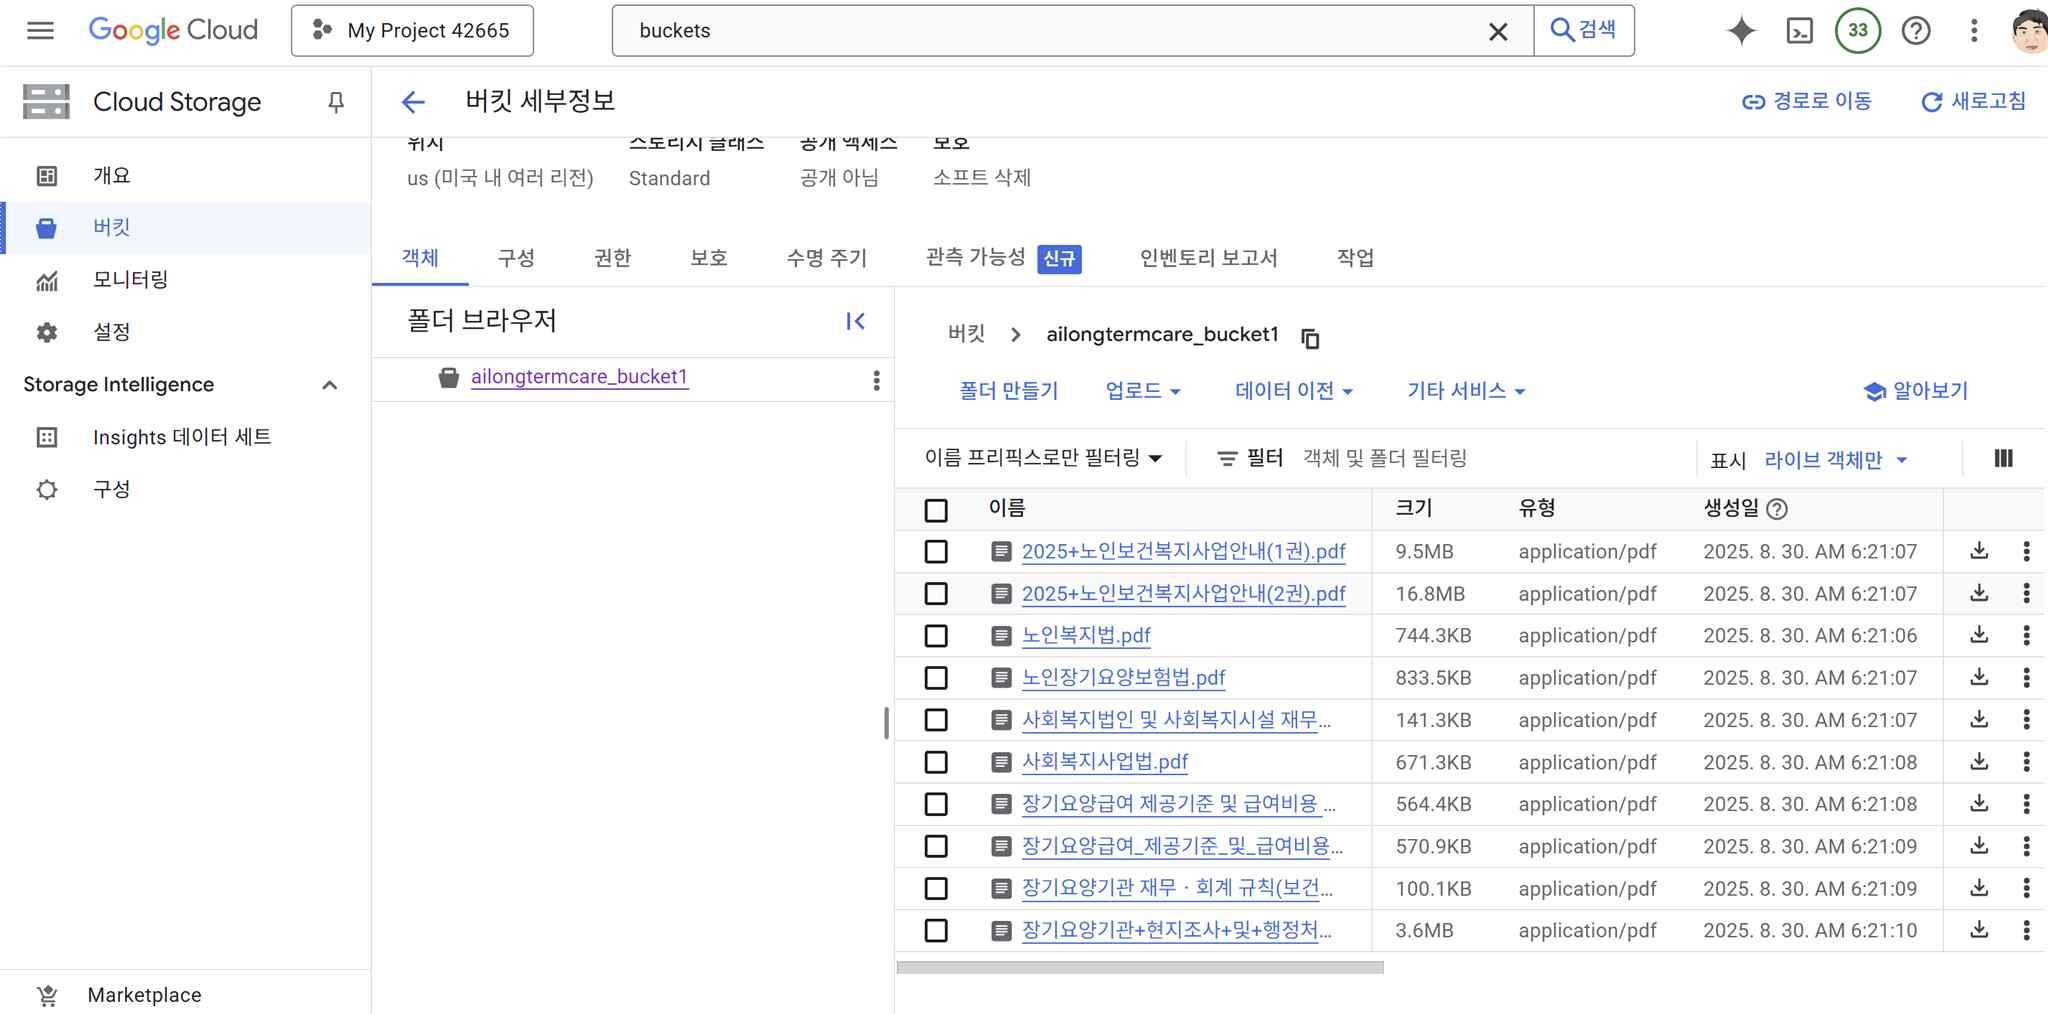
Task: Check the box for 2025+노인보건복지사업안내(2권).pdf
Action: tap(936, 594)
